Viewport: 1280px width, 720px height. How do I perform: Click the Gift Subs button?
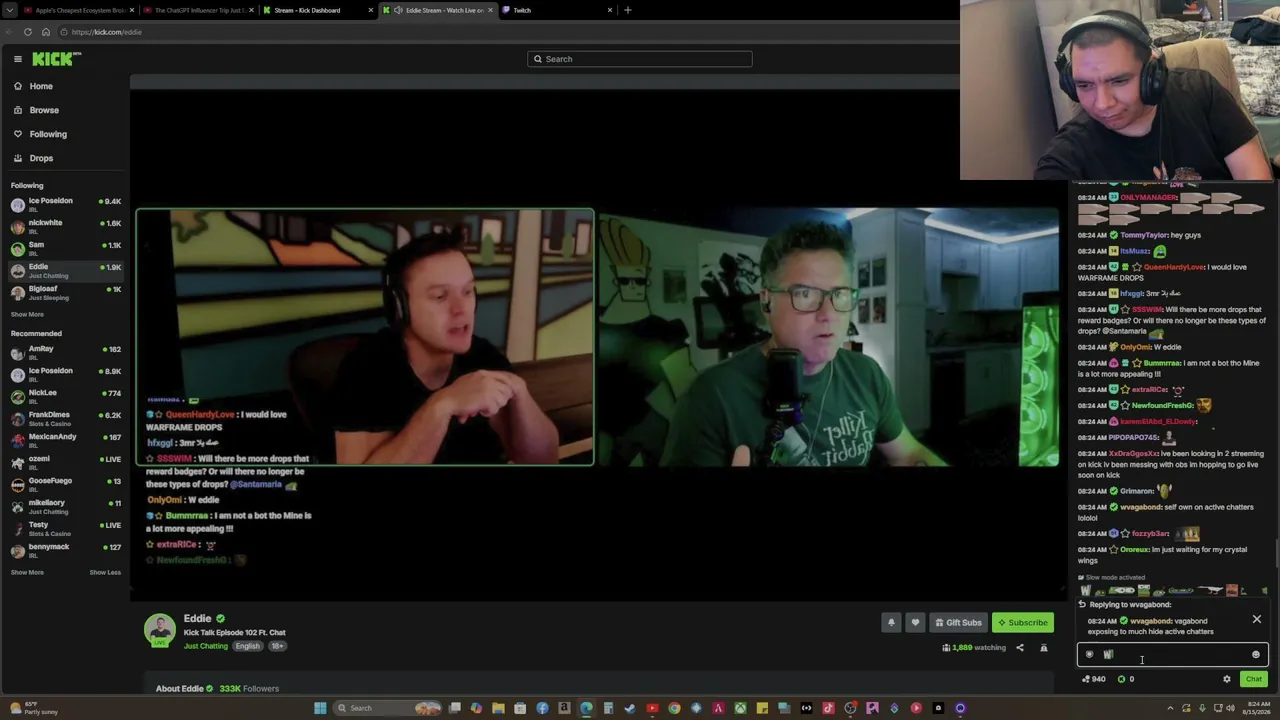pos(958,623)
